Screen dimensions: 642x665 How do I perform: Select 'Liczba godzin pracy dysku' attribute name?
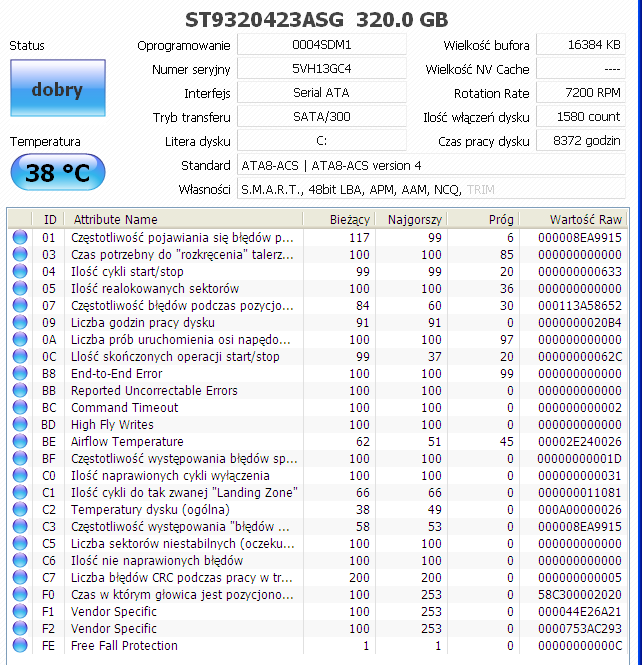point(142,322)
